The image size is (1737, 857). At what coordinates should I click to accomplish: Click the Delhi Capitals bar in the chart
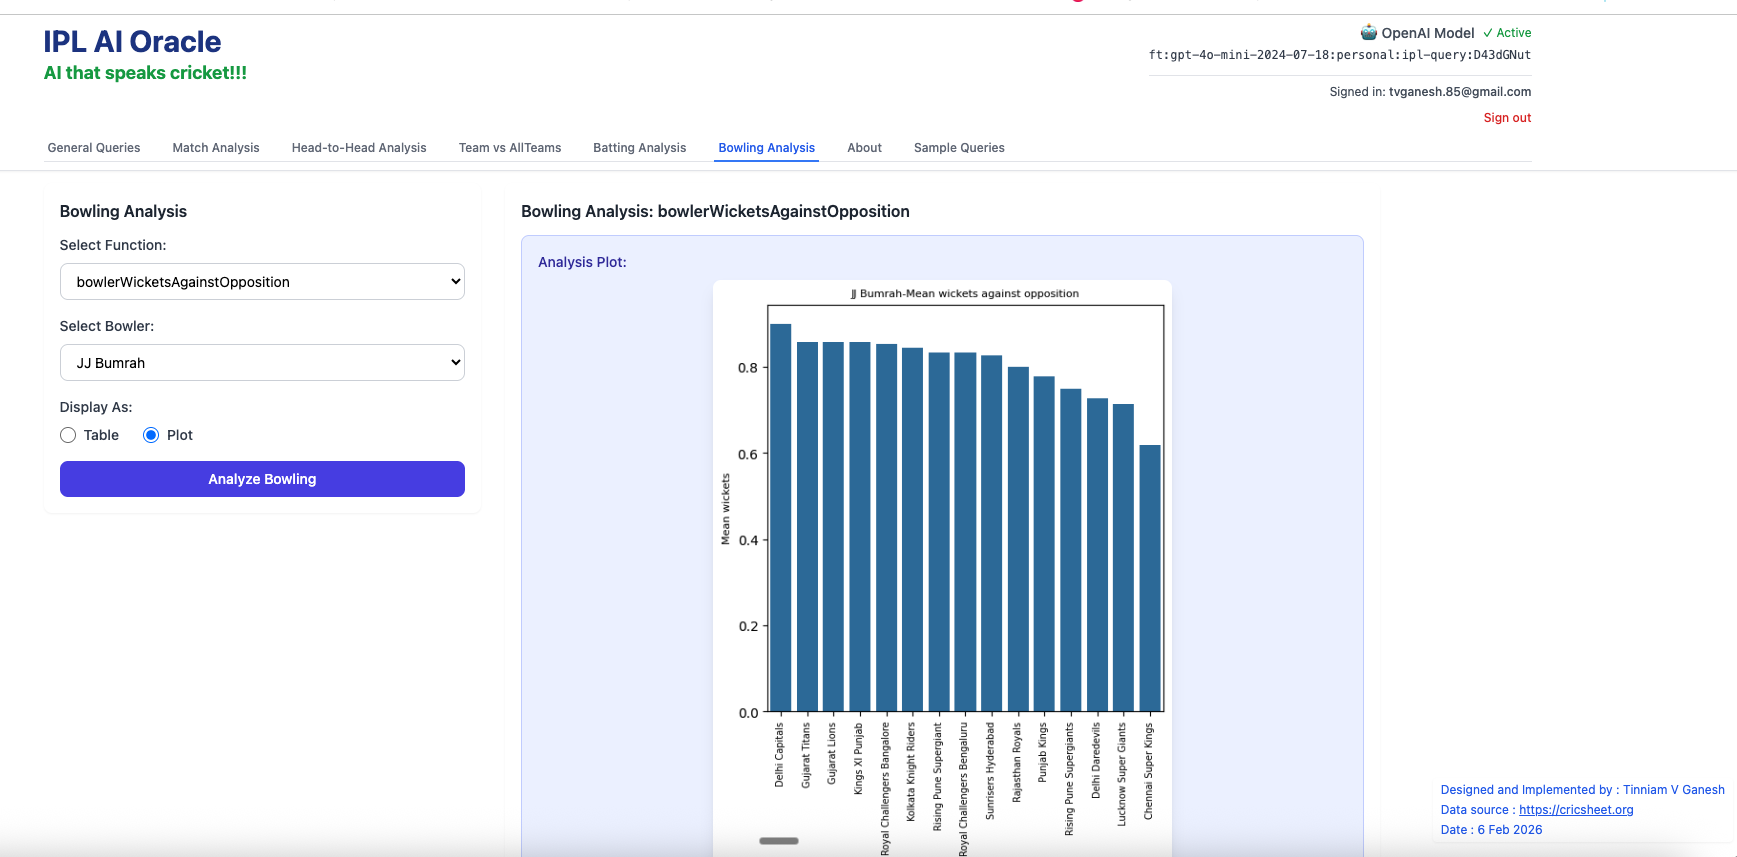click(780, 520)
